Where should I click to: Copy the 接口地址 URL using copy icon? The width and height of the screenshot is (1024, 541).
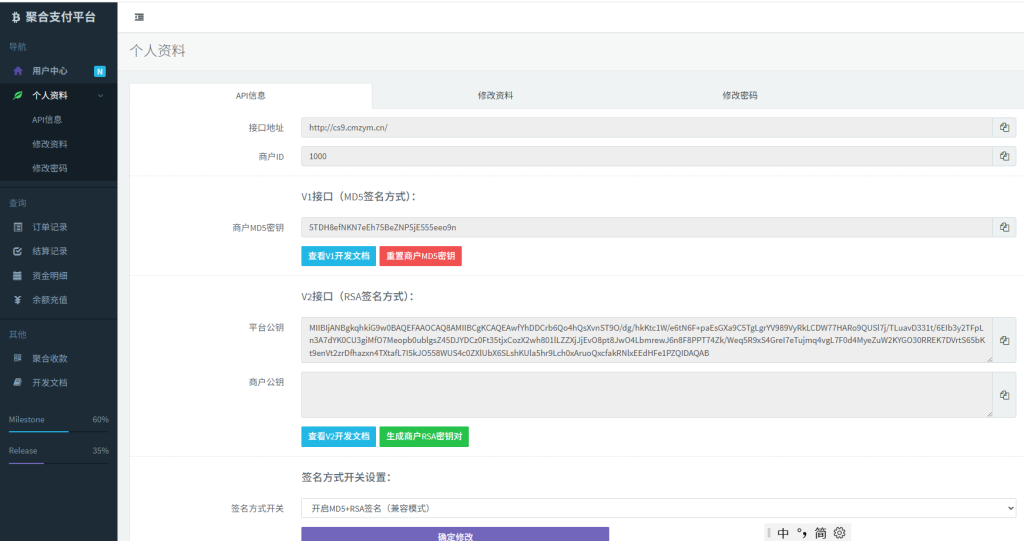point(1004,128)
